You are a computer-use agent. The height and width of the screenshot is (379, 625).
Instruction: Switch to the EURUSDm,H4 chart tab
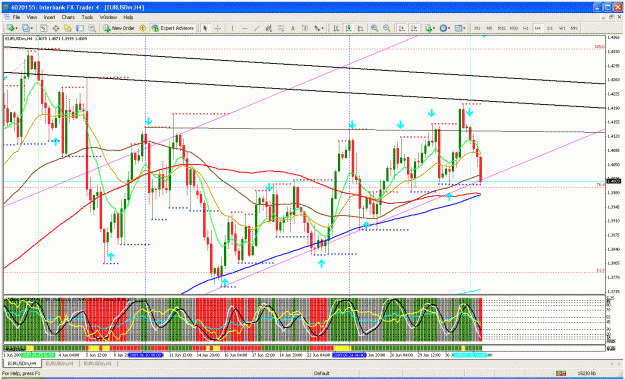coord(22,364)
